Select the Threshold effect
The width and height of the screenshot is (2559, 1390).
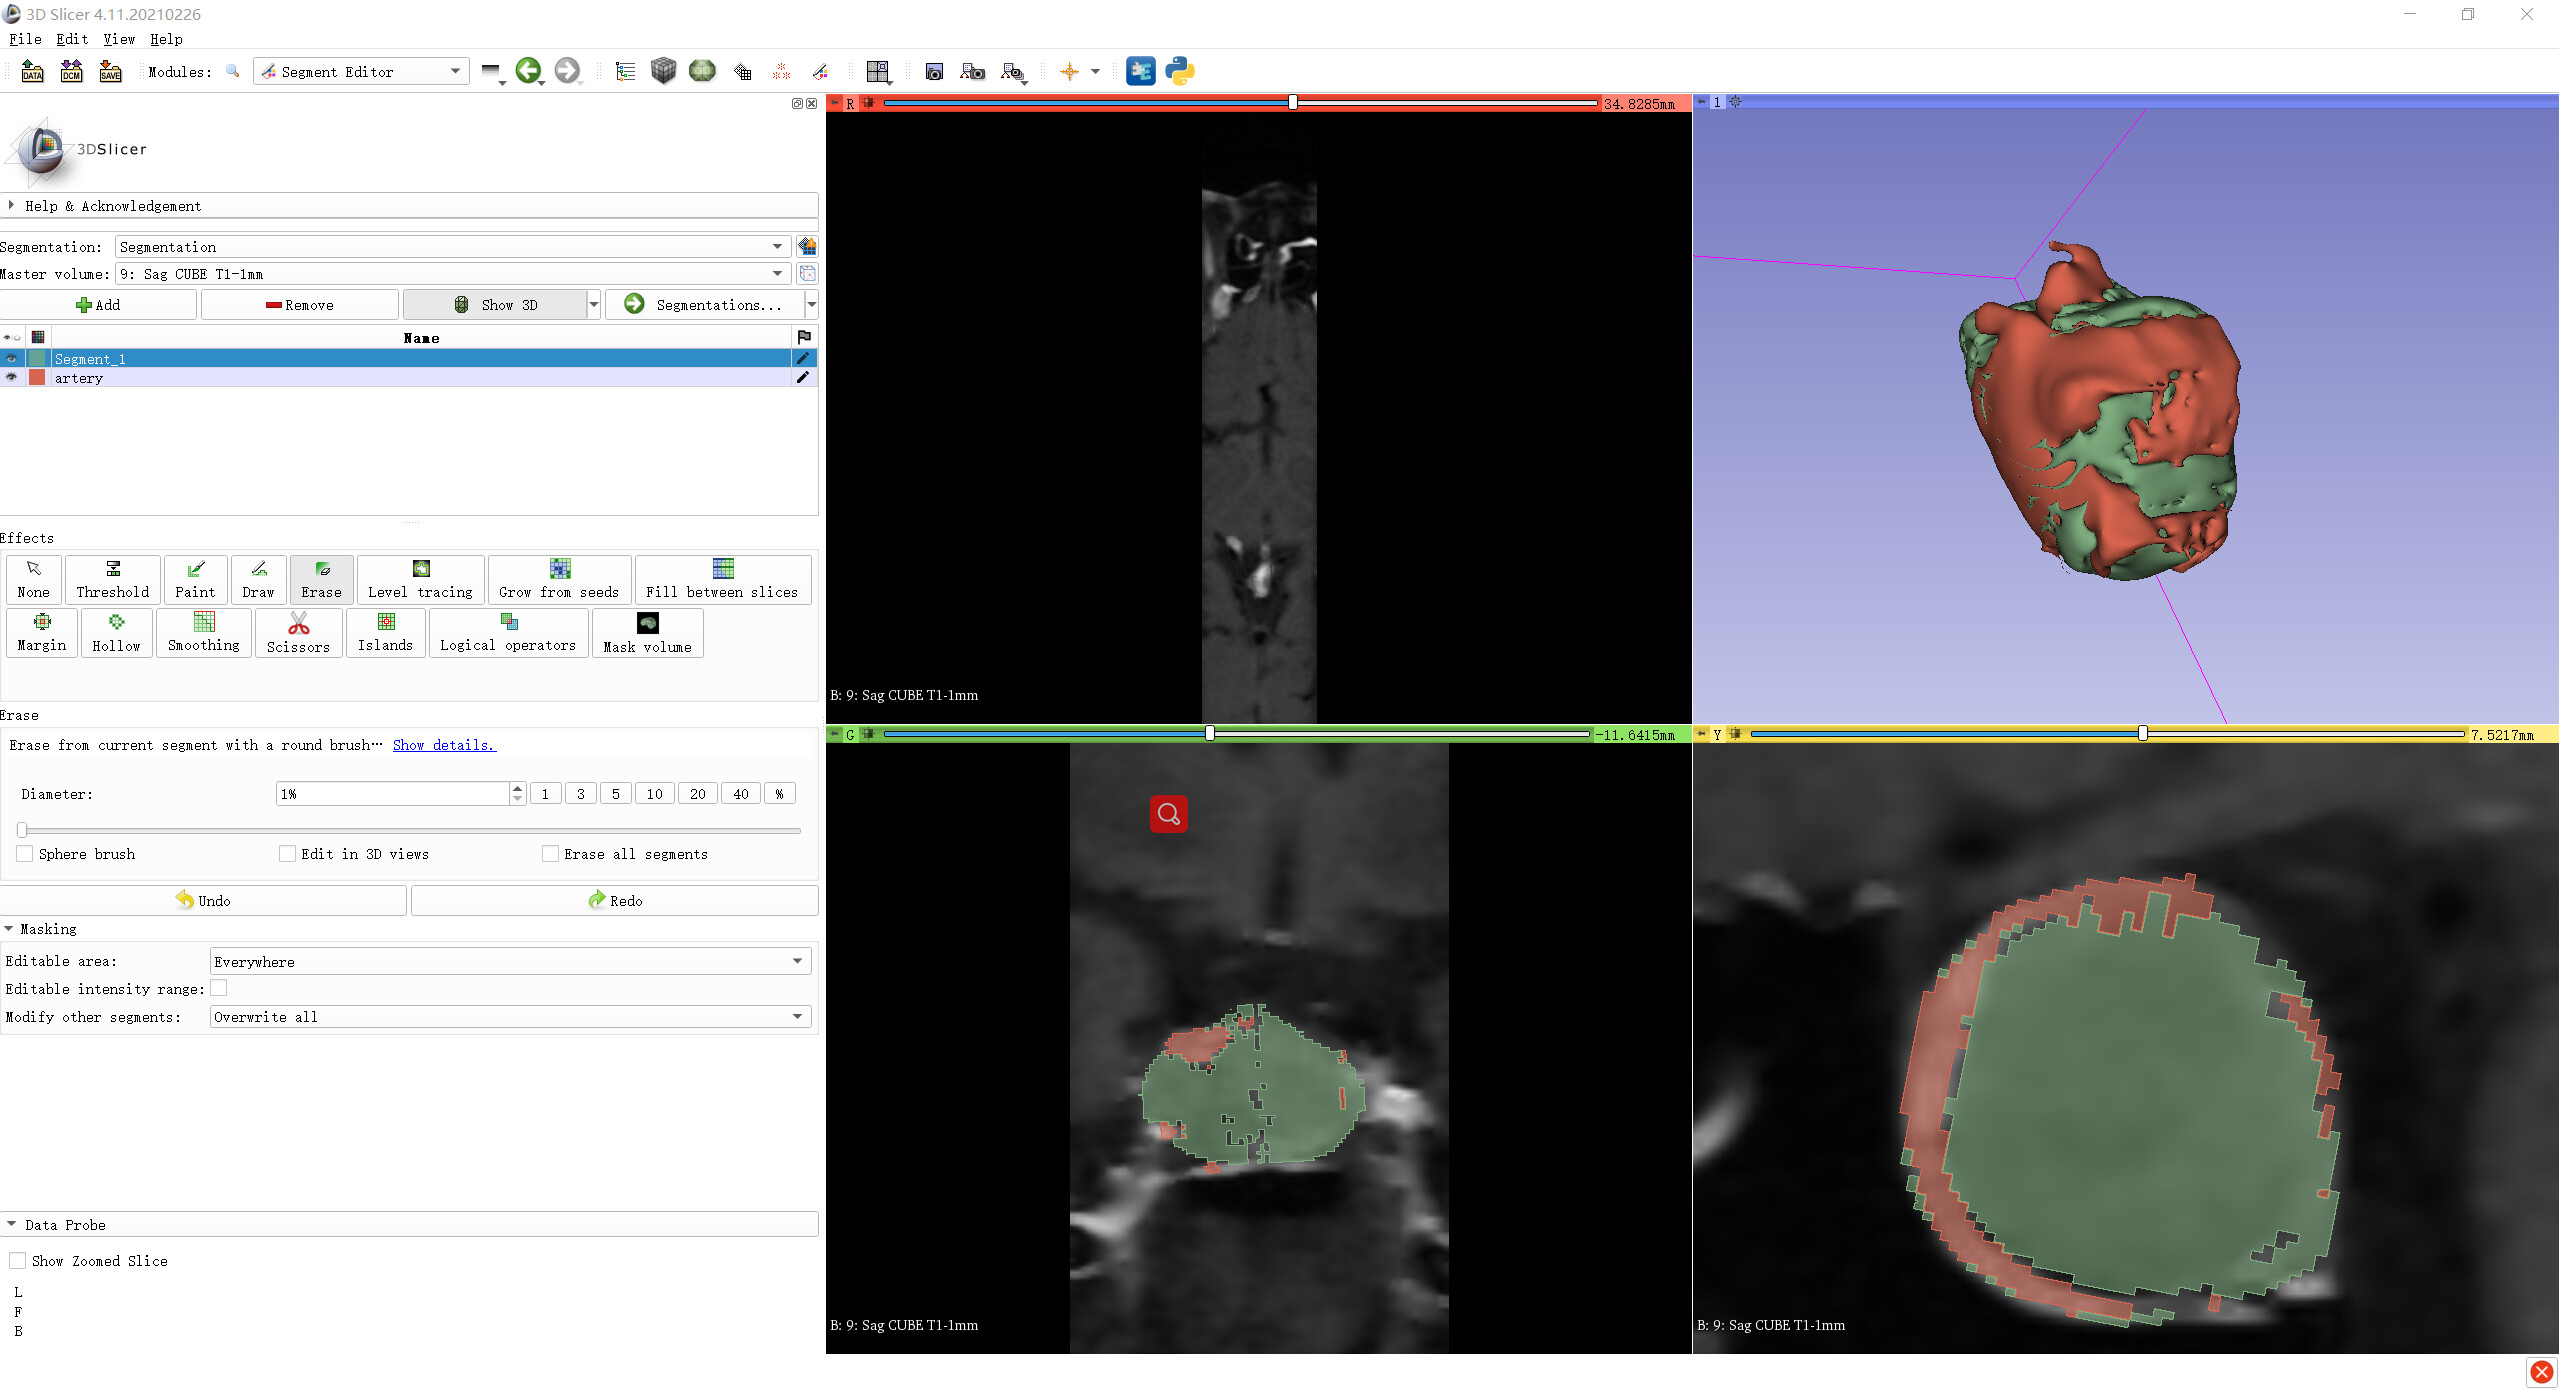112,579
